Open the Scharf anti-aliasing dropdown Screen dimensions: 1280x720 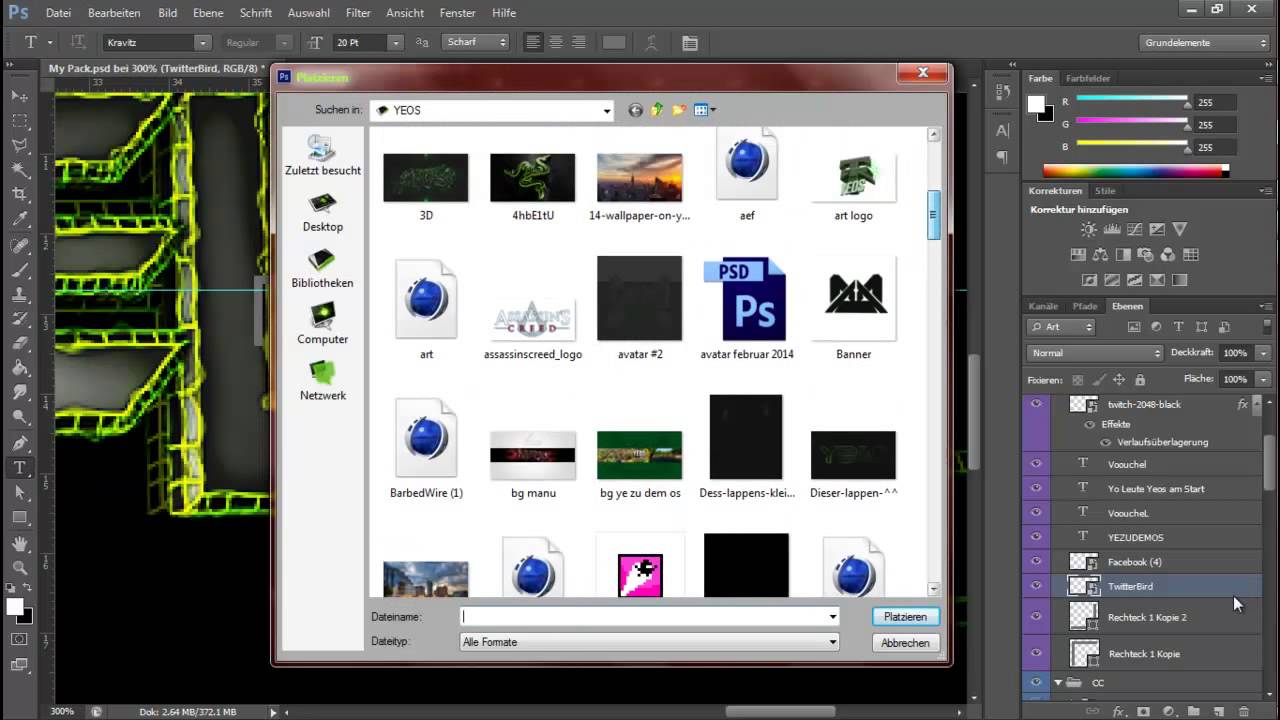(x=477, y=43)
